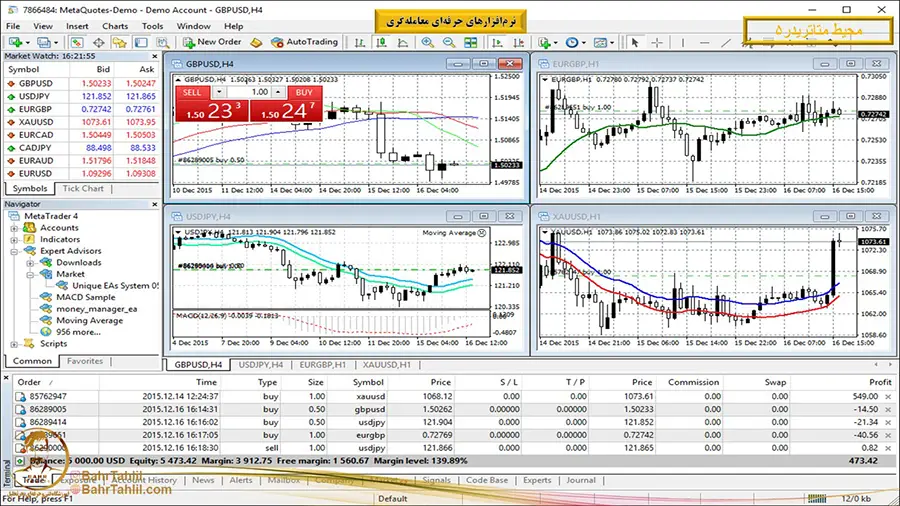Switch to the Favorites tab in Navigator

(84, 361)
